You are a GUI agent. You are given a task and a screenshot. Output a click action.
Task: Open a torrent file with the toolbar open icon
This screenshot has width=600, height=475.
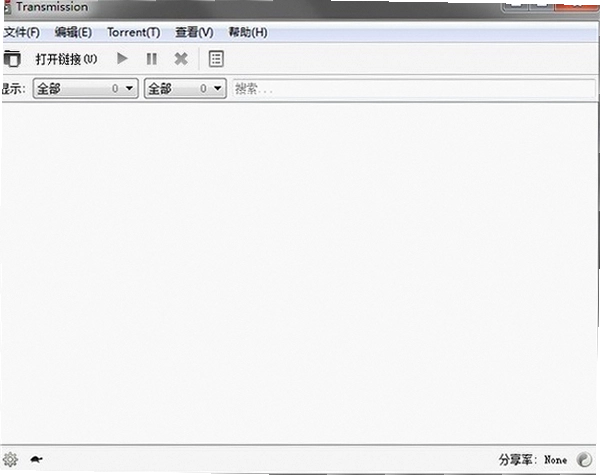(12, 59)
